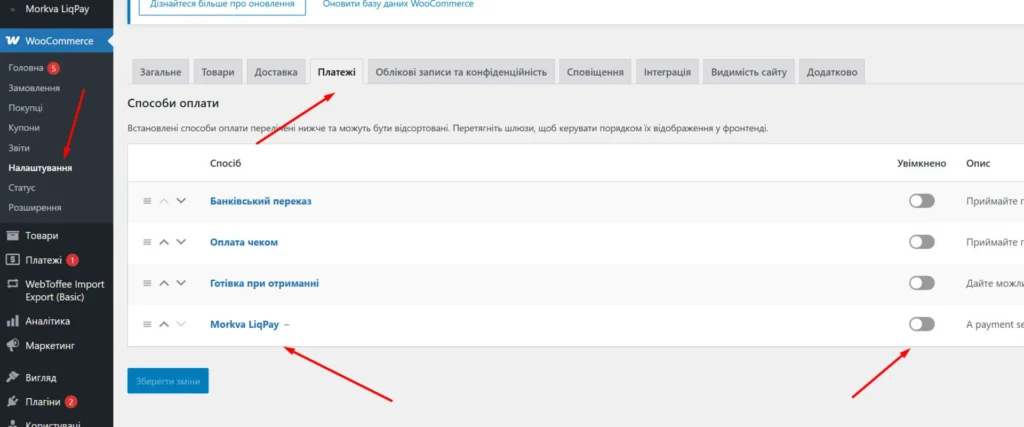Click the Користувачі person icon

click(12, 423)
